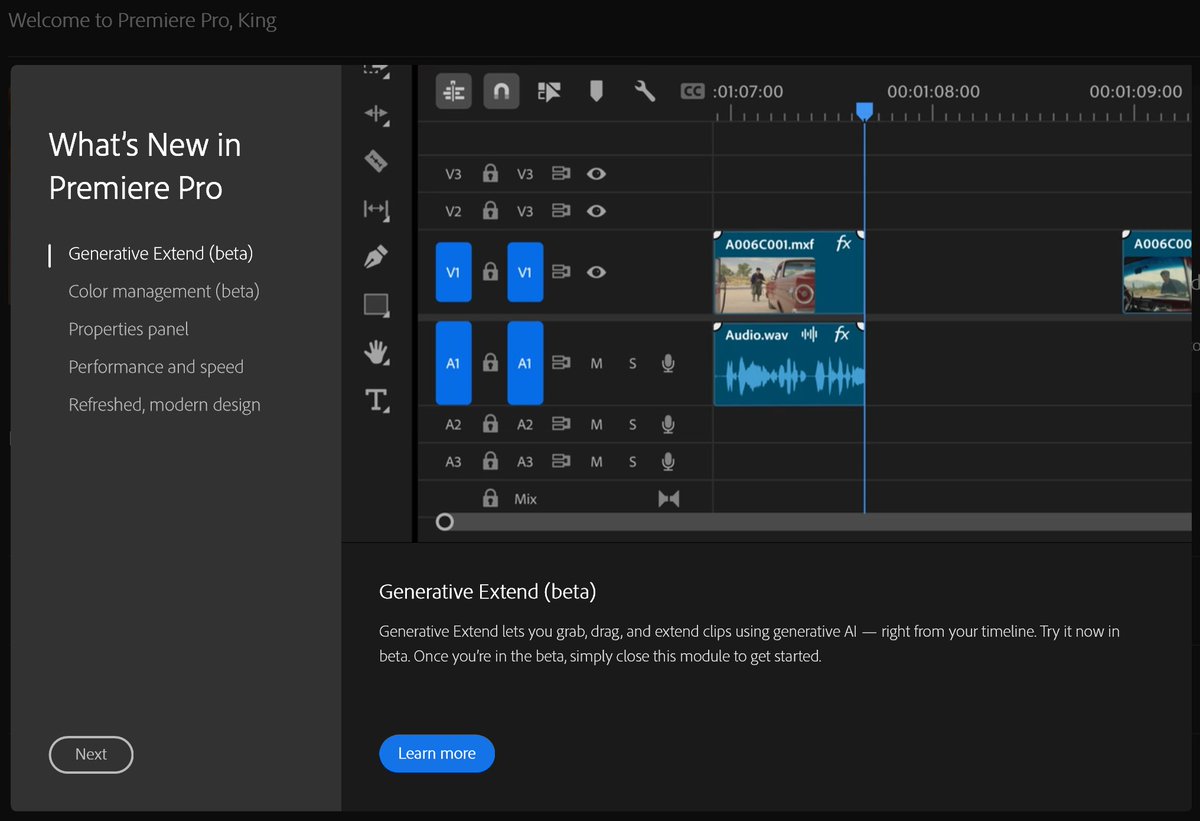Screen dimensions: 1200x821
Task: Hide the top V3 track with eye icon
Action: pos(597,174)
